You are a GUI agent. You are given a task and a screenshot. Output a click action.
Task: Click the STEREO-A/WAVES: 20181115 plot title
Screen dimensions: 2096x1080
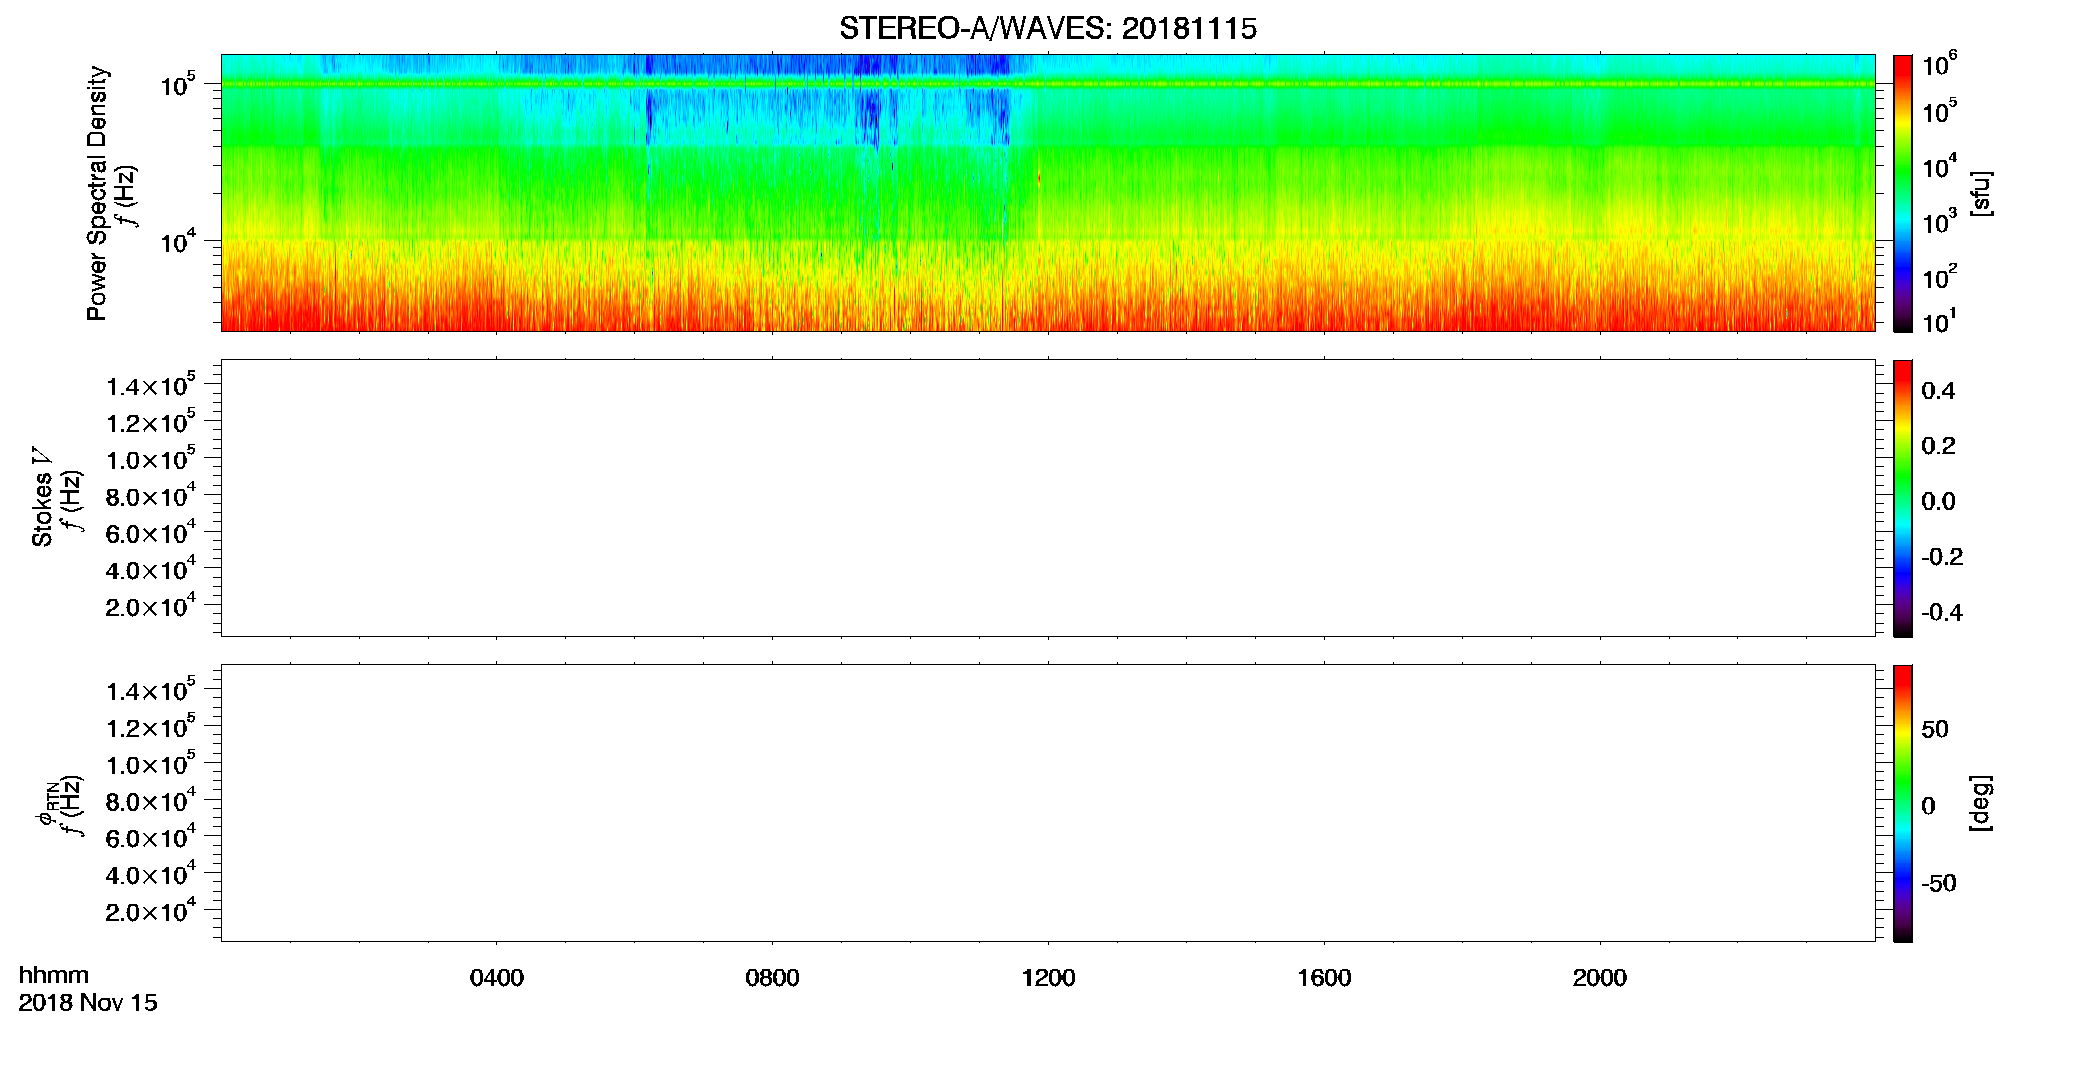[1047, 29]
